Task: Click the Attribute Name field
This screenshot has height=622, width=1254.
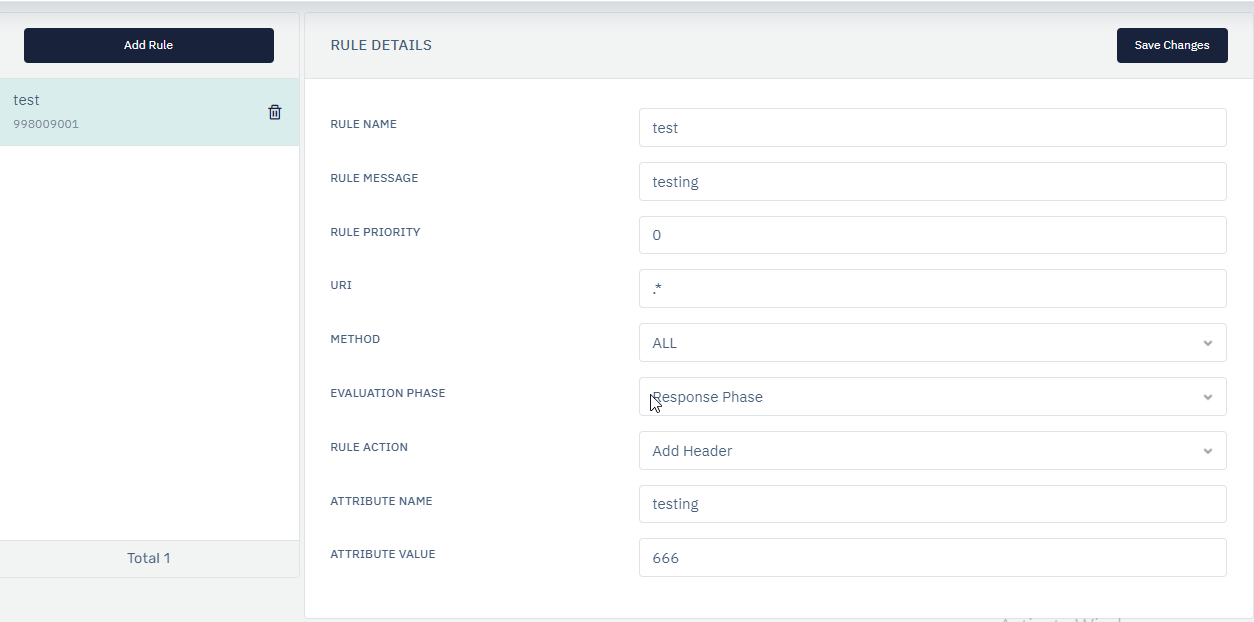Action: point(933,504)
